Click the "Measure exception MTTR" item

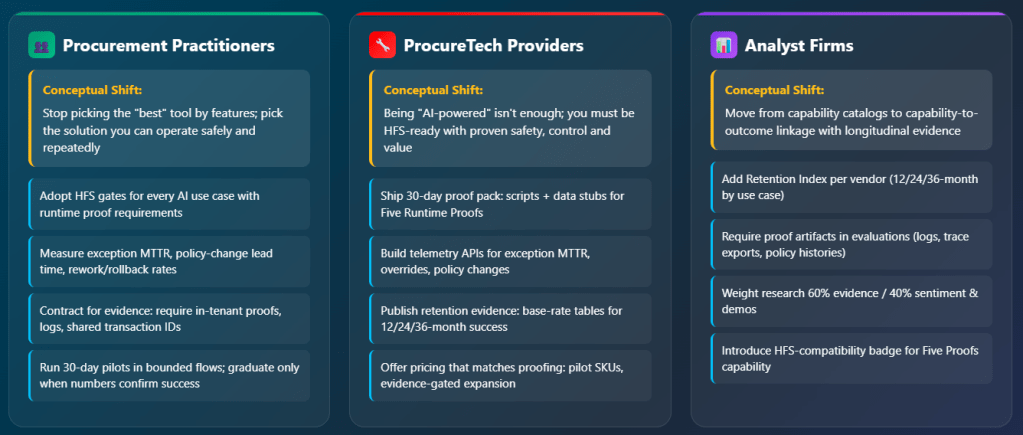point(169,261)
